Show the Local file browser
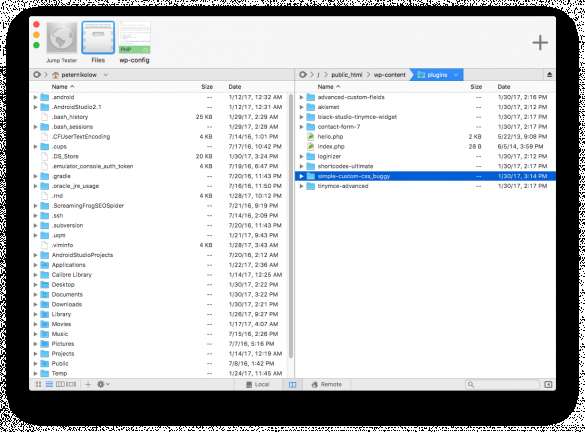585x432 pixels. point(257,384)
